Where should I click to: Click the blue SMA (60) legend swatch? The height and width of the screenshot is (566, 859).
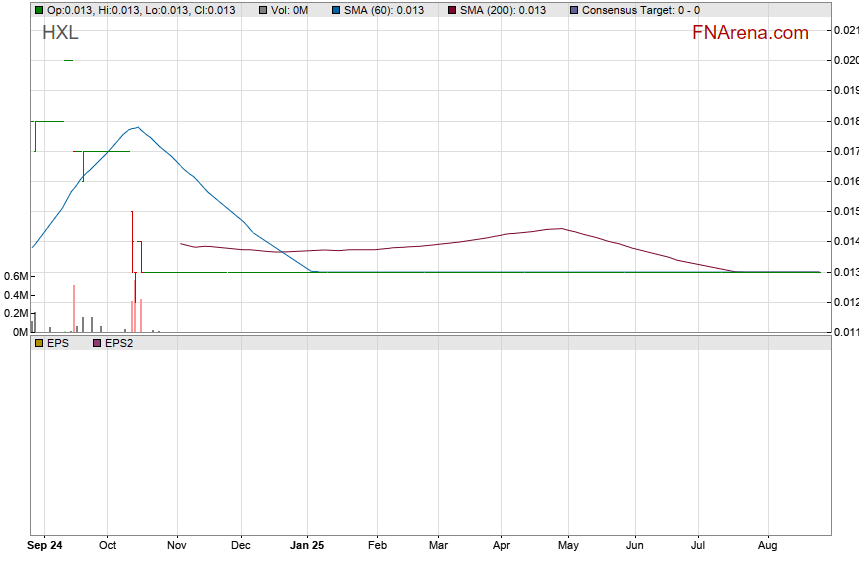pyautogui.click(x=334, y=10)
